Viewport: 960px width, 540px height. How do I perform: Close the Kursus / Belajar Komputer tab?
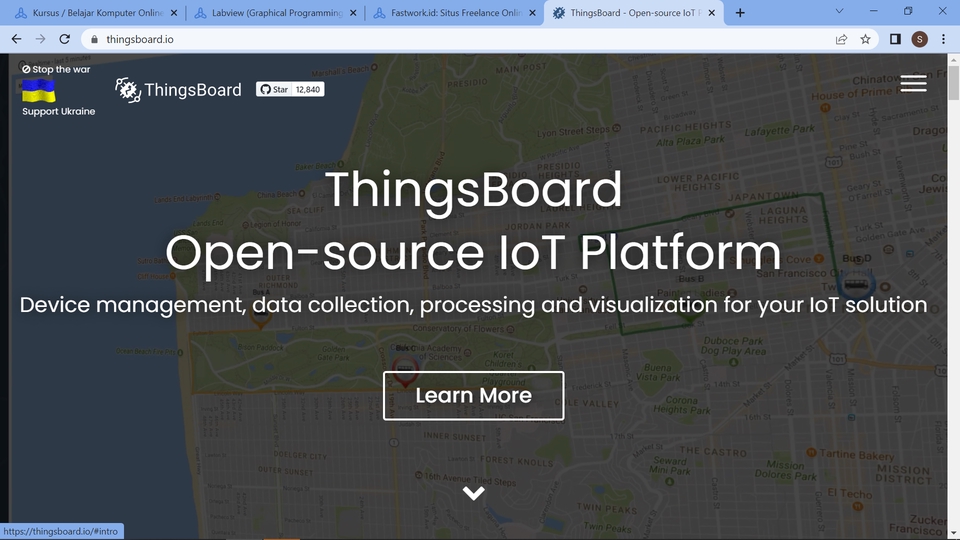pos(174,13)
